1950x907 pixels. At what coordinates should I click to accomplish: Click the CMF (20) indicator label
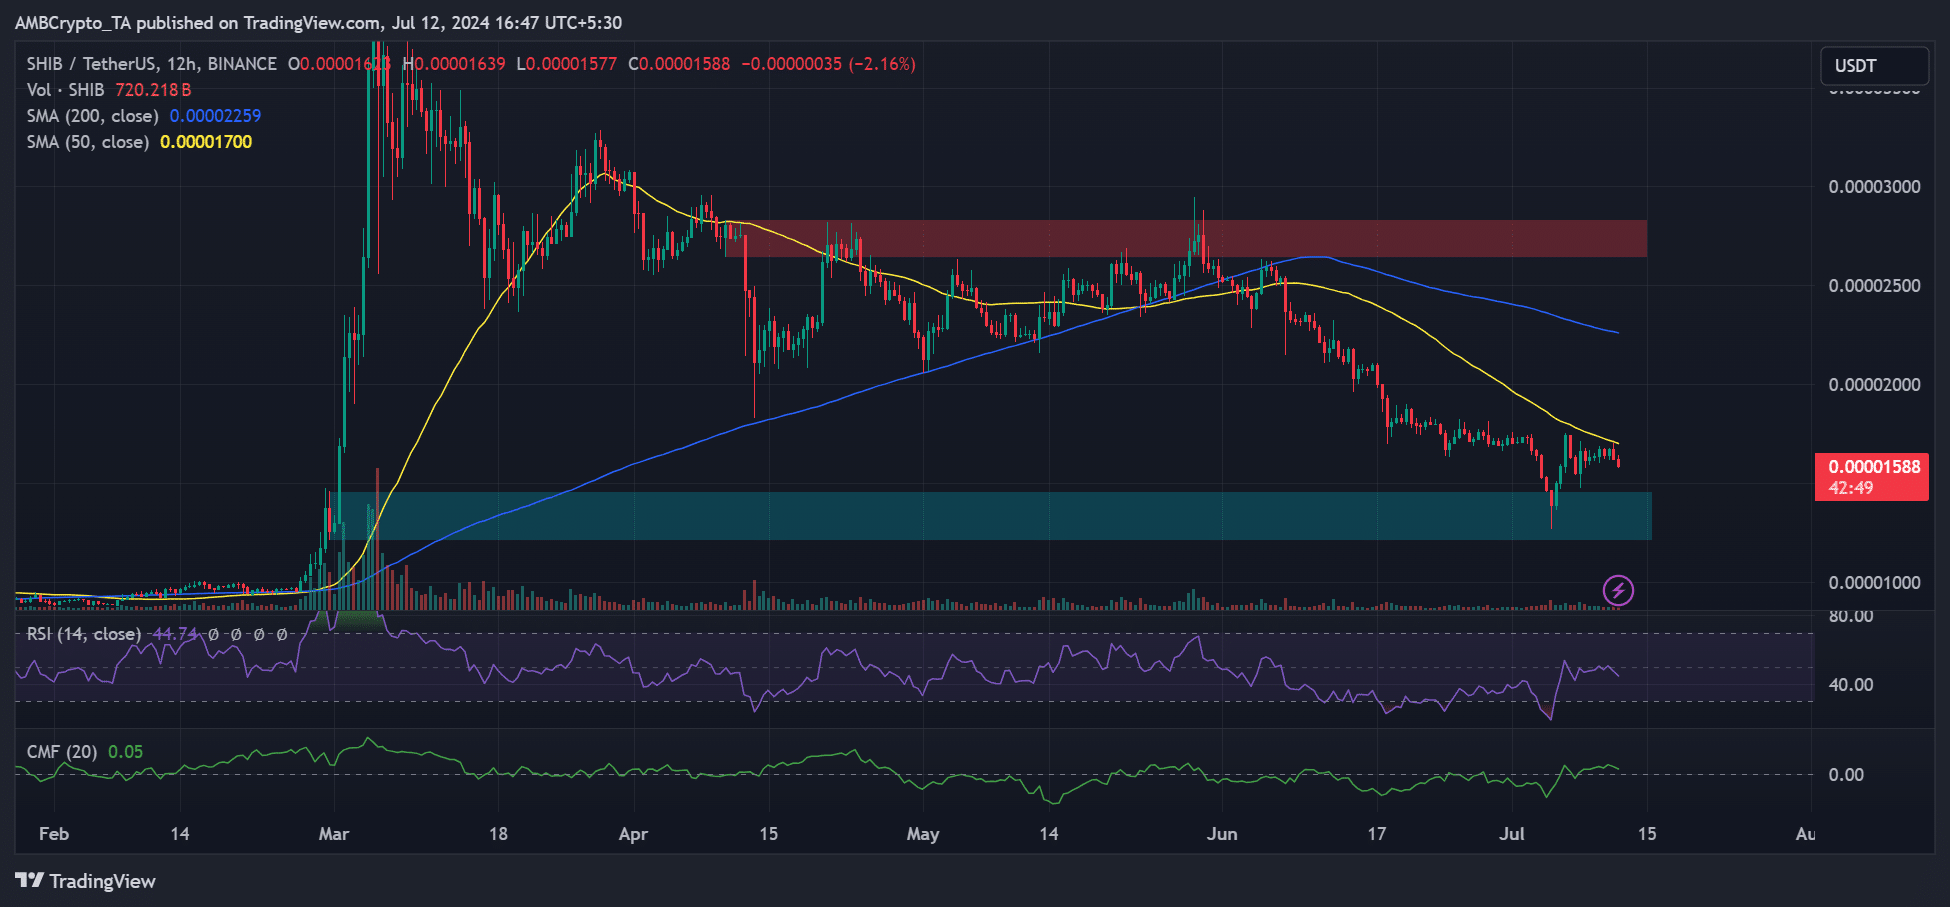coord(61,752)
